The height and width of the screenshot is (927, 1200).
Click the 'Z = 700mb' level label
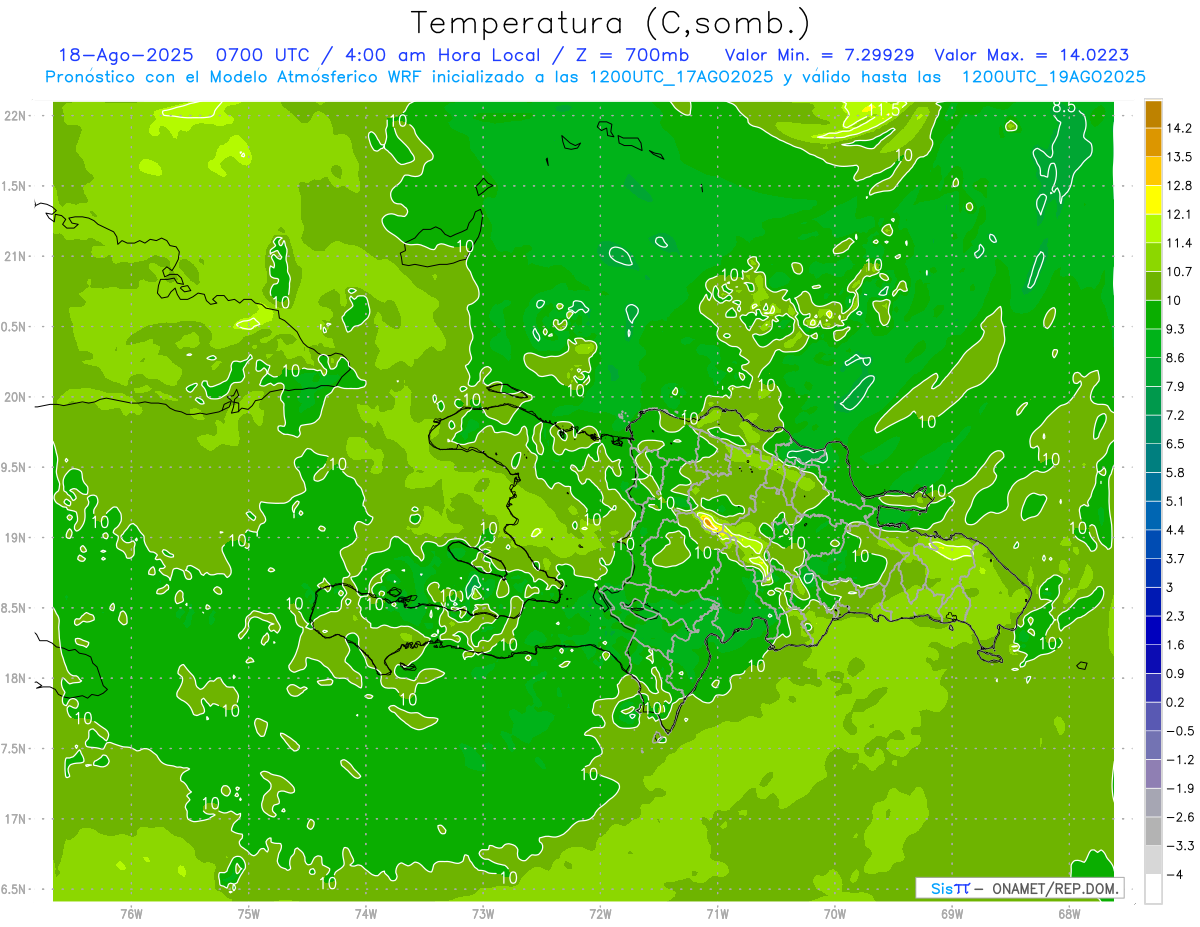[629, 55]
